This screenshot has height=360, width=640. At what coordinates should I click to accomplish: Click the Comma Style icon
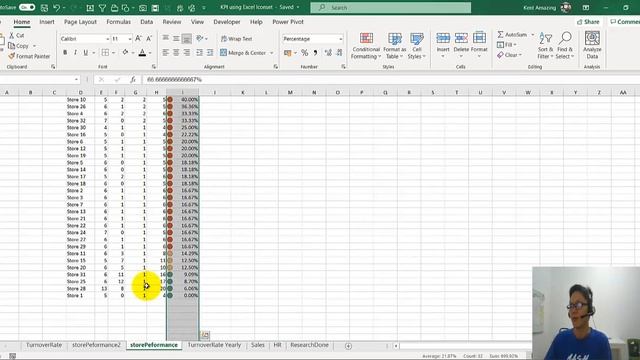pos(315,53)
